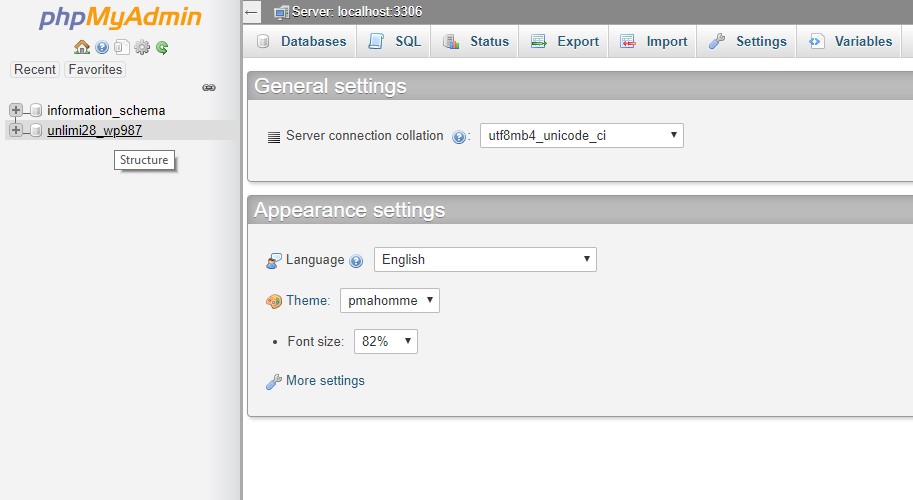The image size is (913, 500).
Task: Open the Font size dropdown
Action: (x=385, y=341)
